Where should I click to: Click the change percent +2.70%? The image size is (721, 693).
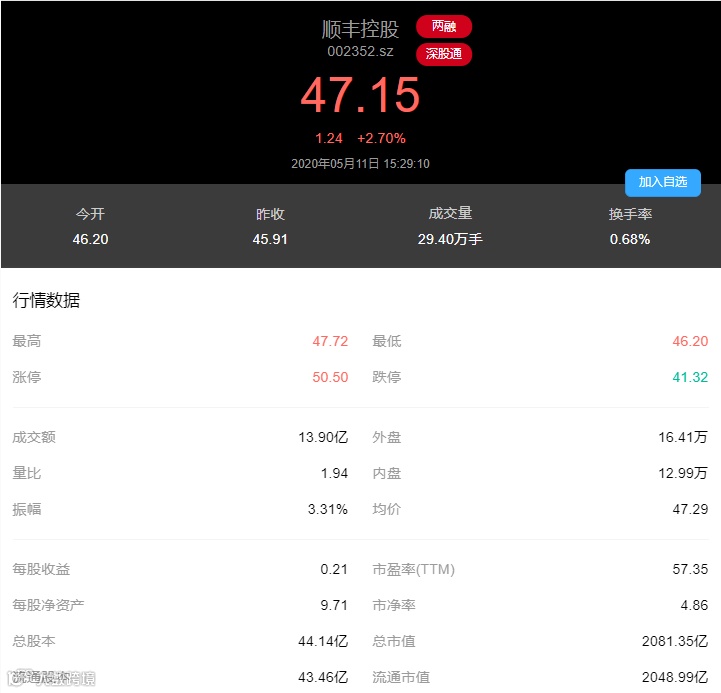pyautogui.click(x=381, y=138)
